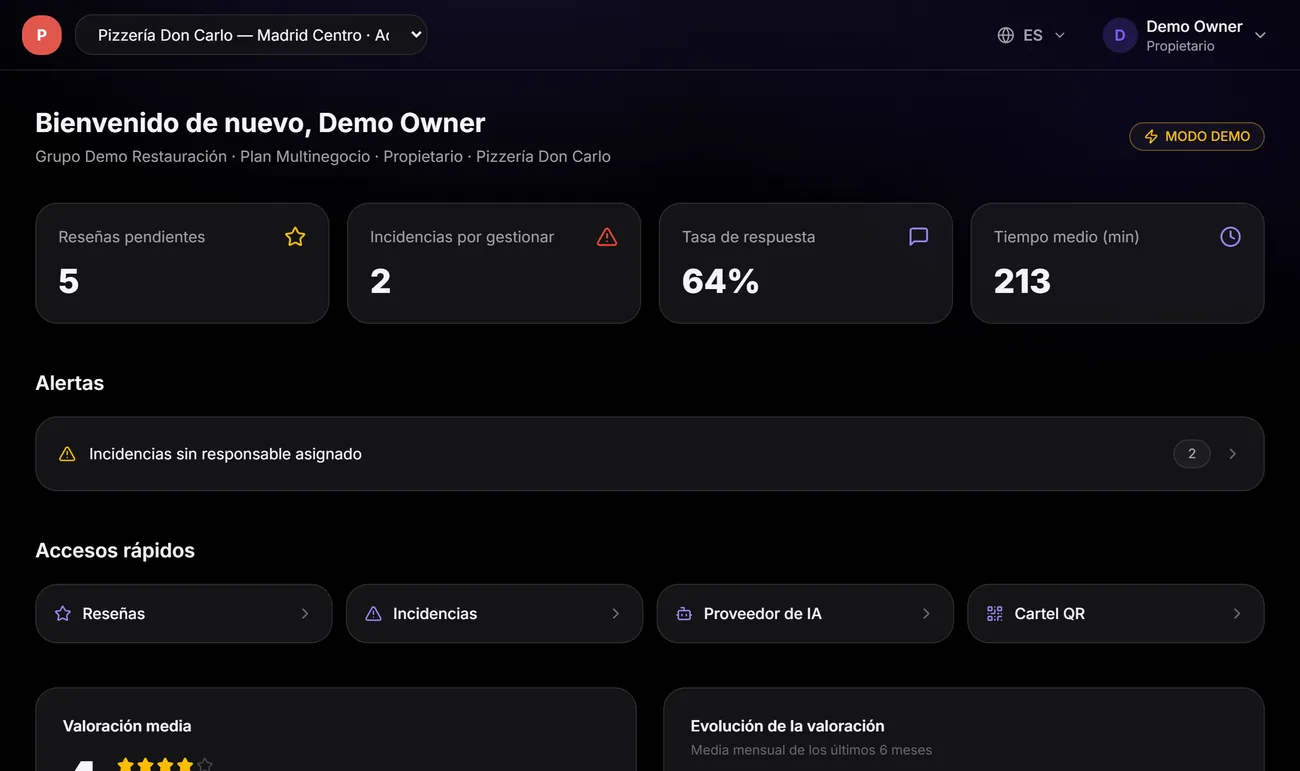This screenshot has width=1300, height=771.
Task: Click the chat bubble icon on Tasa de respuesta
Action: (919, 237)
